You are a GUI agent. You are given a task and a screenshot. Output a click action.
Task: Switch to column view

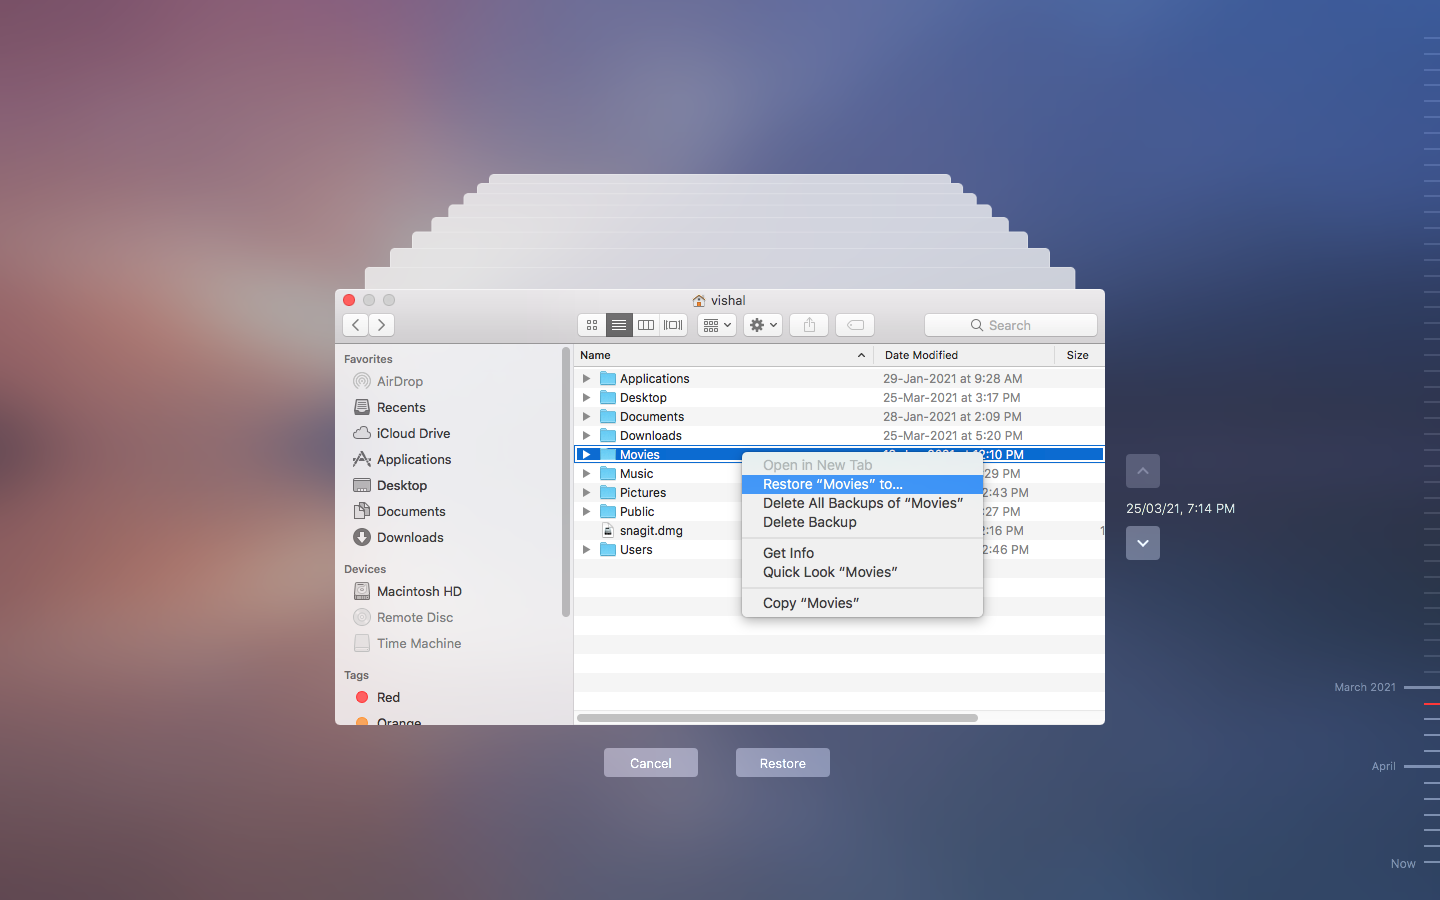click(645, 324)
